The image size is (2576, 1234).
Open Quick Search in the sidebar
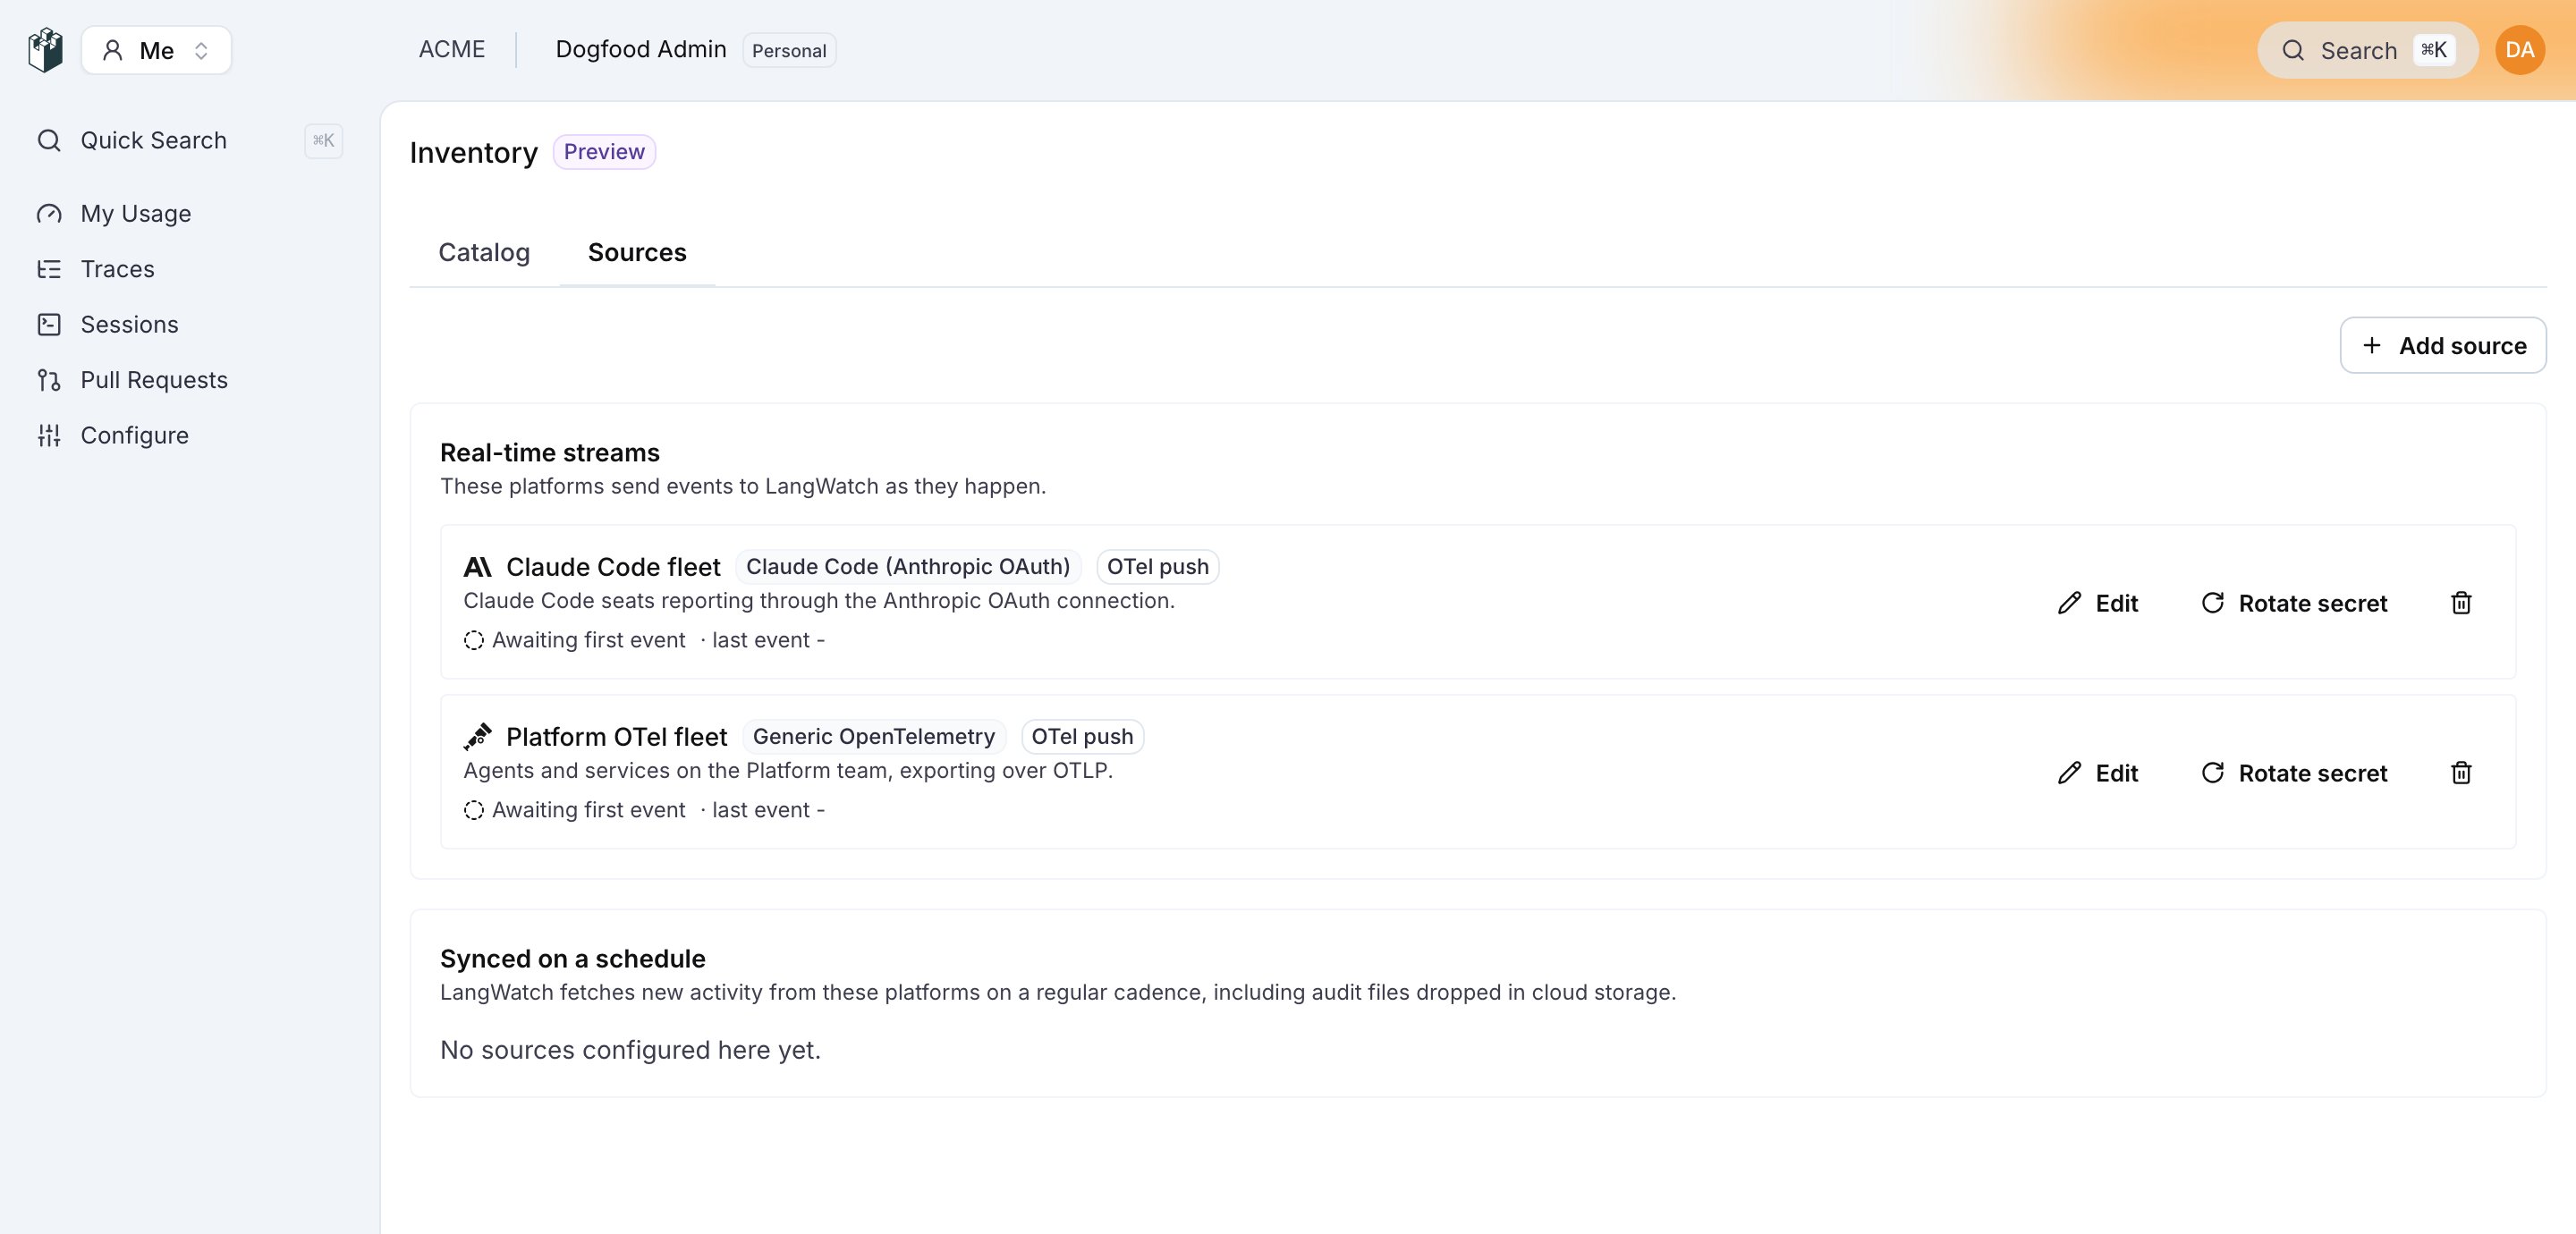click(x=190, y=140)
